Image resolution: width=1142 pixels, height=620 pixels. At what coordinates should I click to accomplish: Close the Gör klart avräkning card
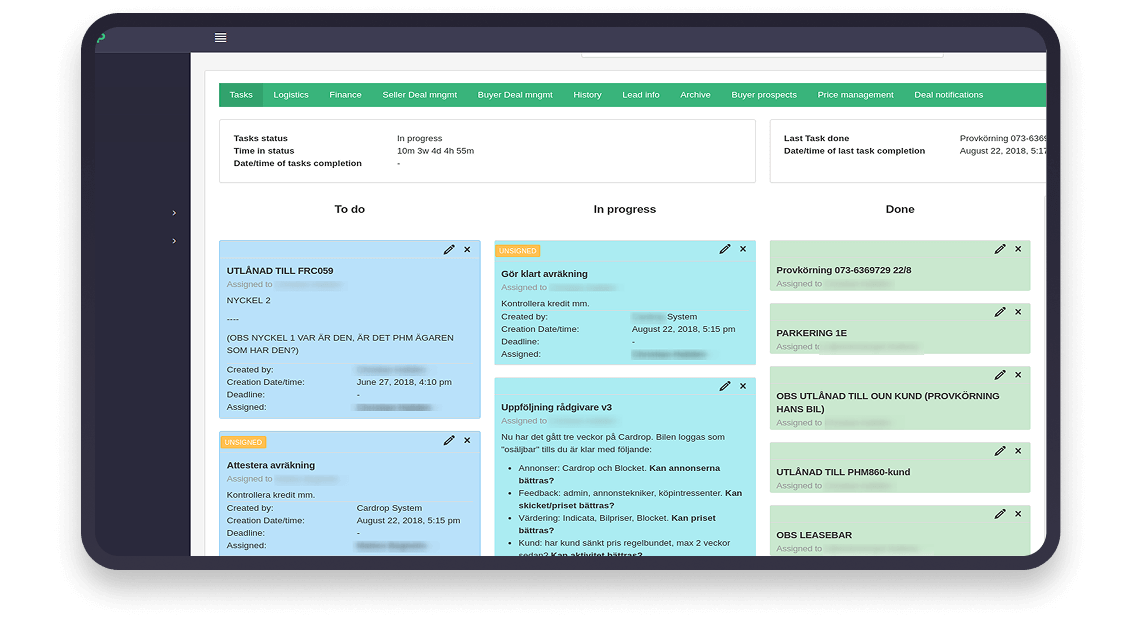pos(743,250)
